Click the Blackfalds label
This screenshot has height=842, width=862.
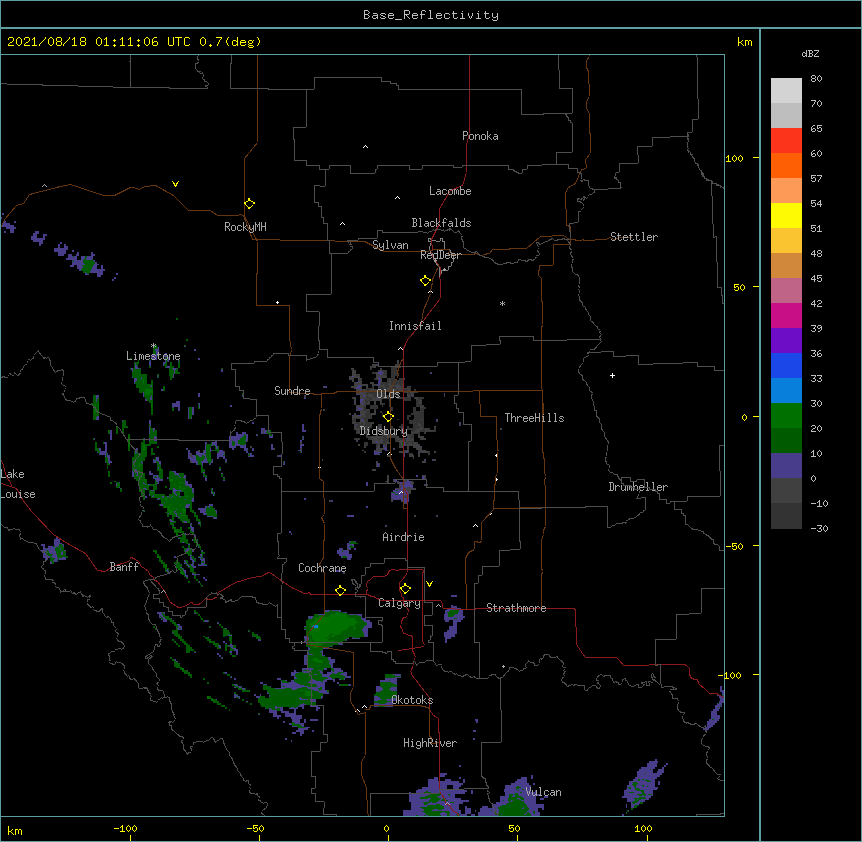(441, 223)
